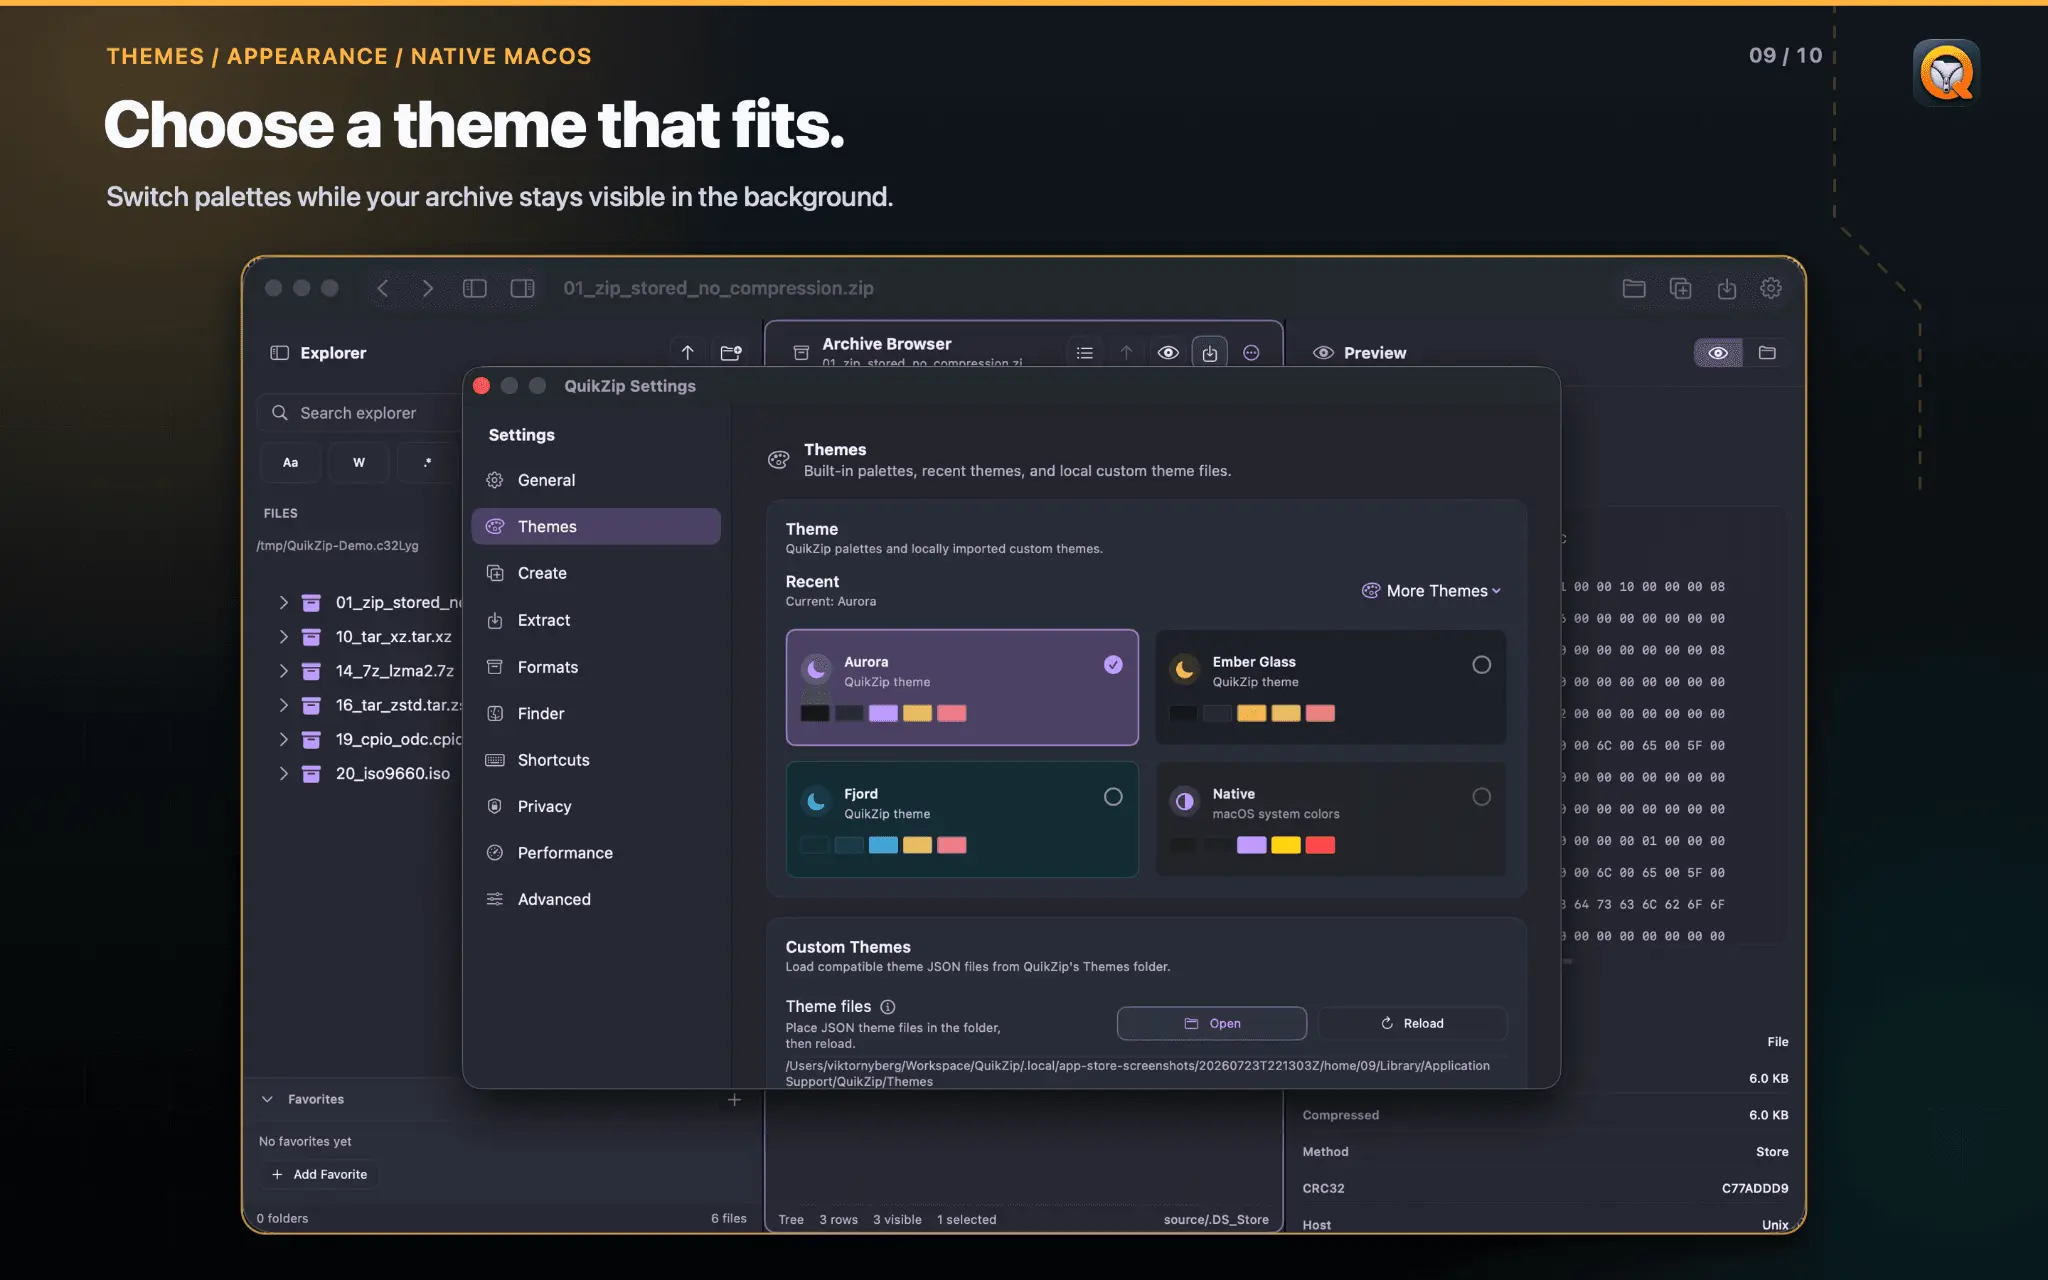Image resolution: width=2048 pixels, height=1280 pixels.
Task: Select the Themes settings section
Action: pos(595,526)
